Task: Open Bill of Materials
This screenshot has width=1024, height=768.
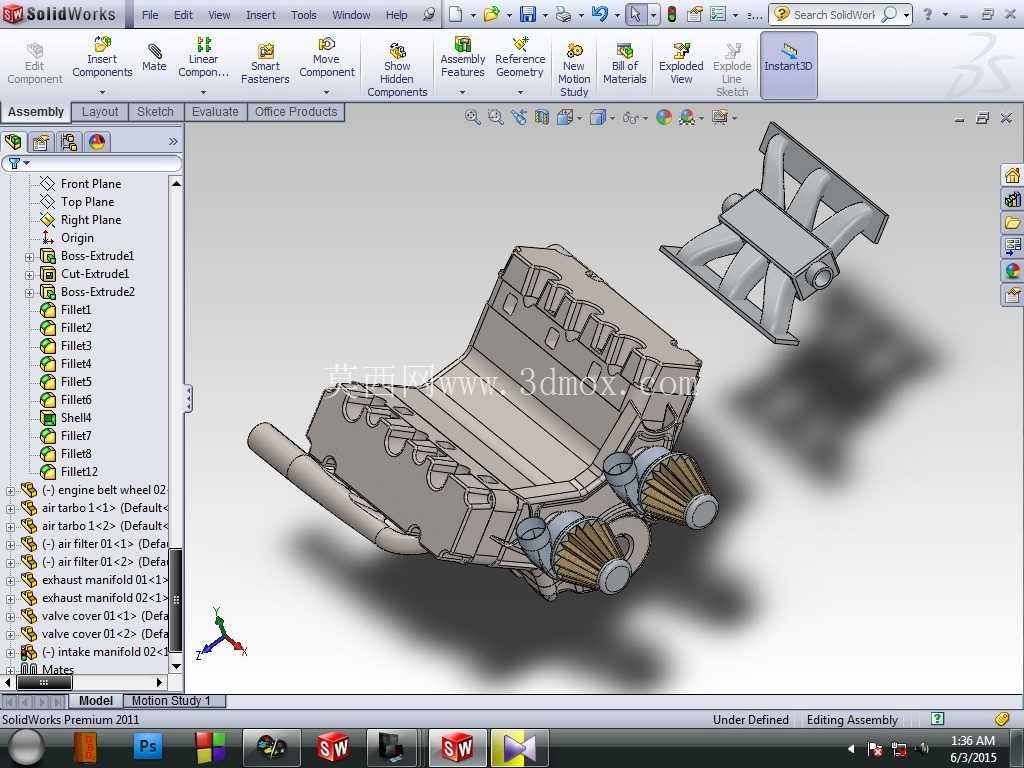Action: pyautogui.click(x=624, y=64)
